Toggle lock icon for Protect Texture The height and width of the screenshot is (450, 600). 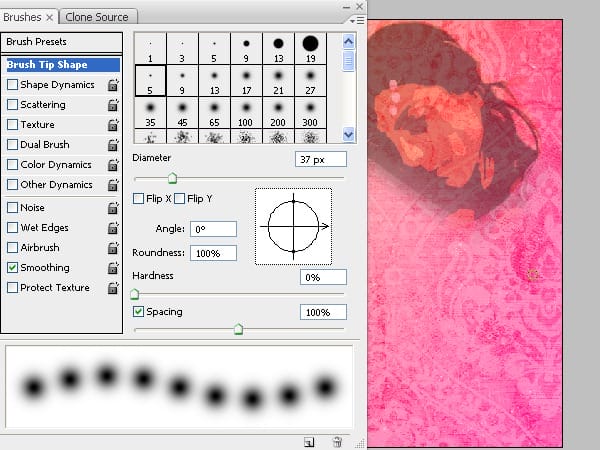point(113,288)
